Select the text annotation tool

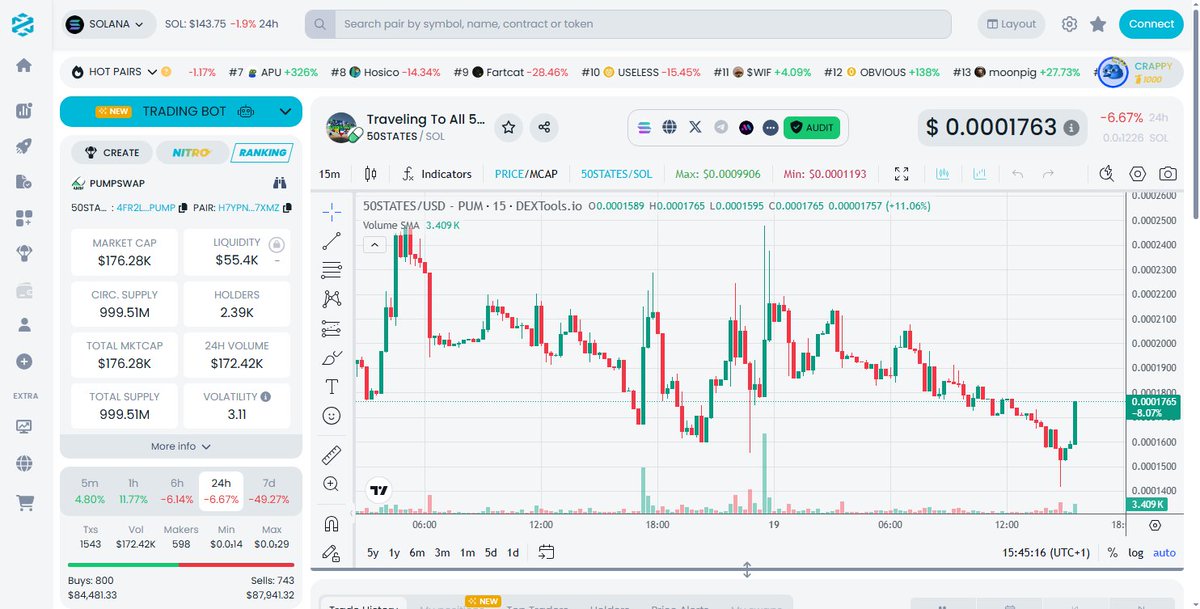[x=332, y=387]
